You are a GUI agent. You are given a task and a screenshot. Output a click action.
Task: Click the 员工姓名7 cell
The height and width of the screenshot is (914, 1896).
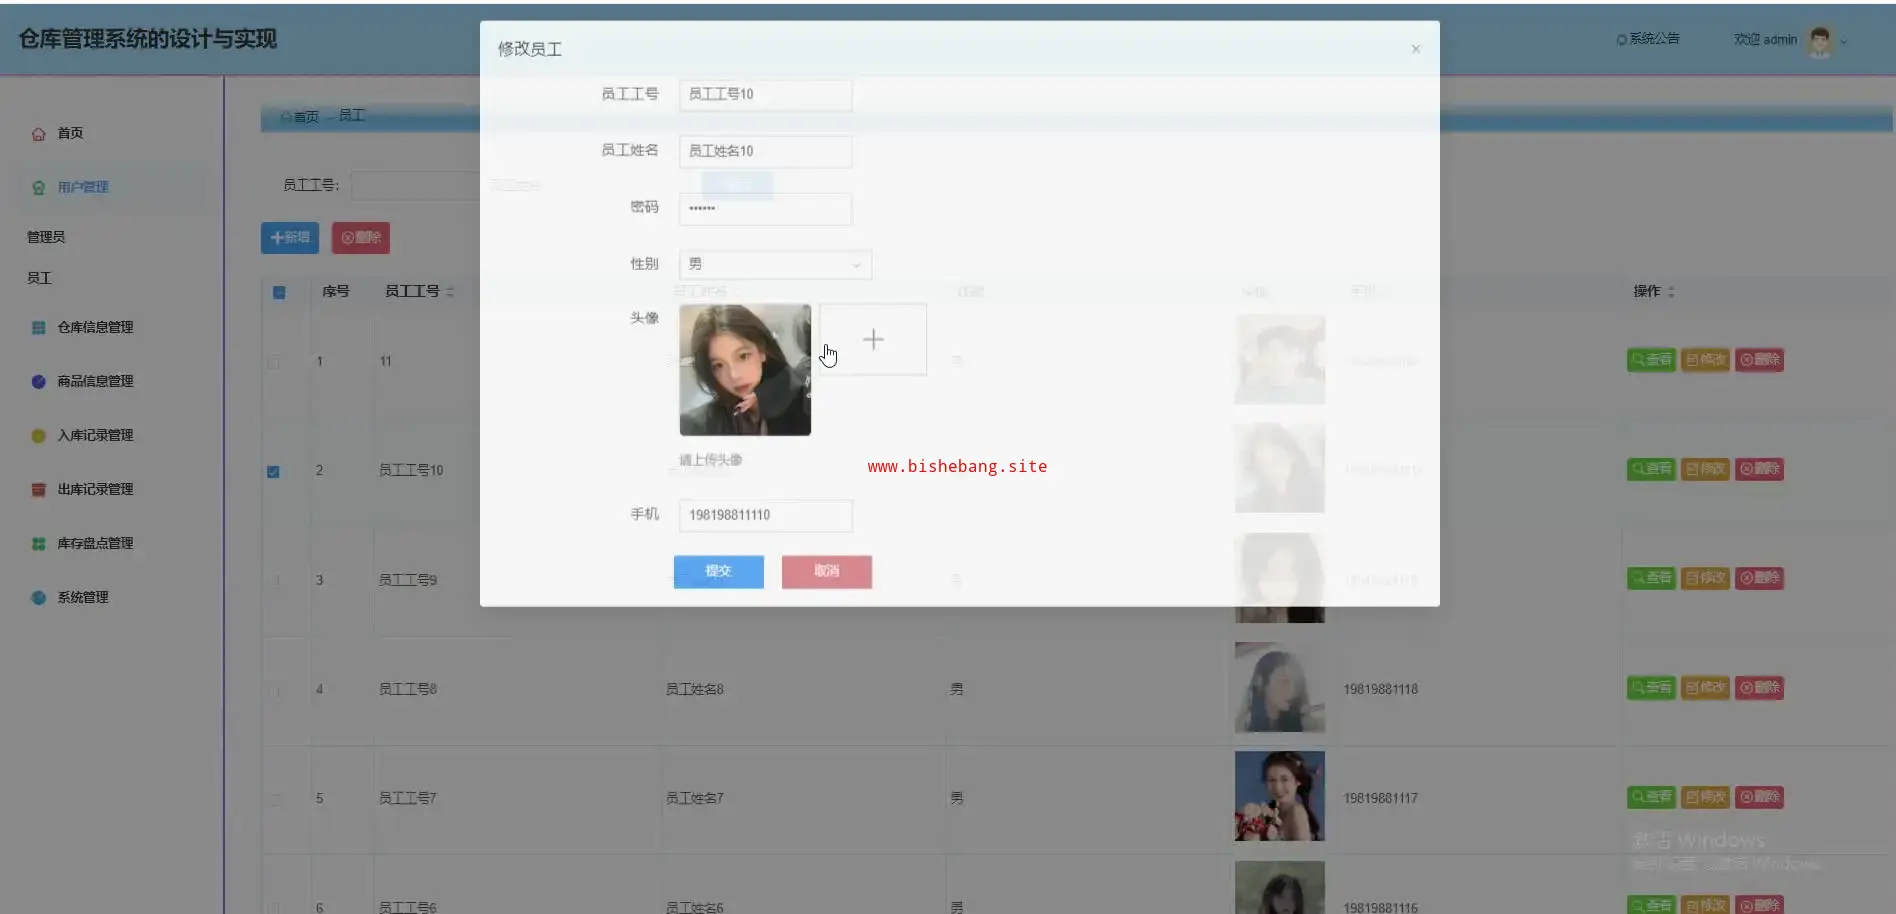695,798
